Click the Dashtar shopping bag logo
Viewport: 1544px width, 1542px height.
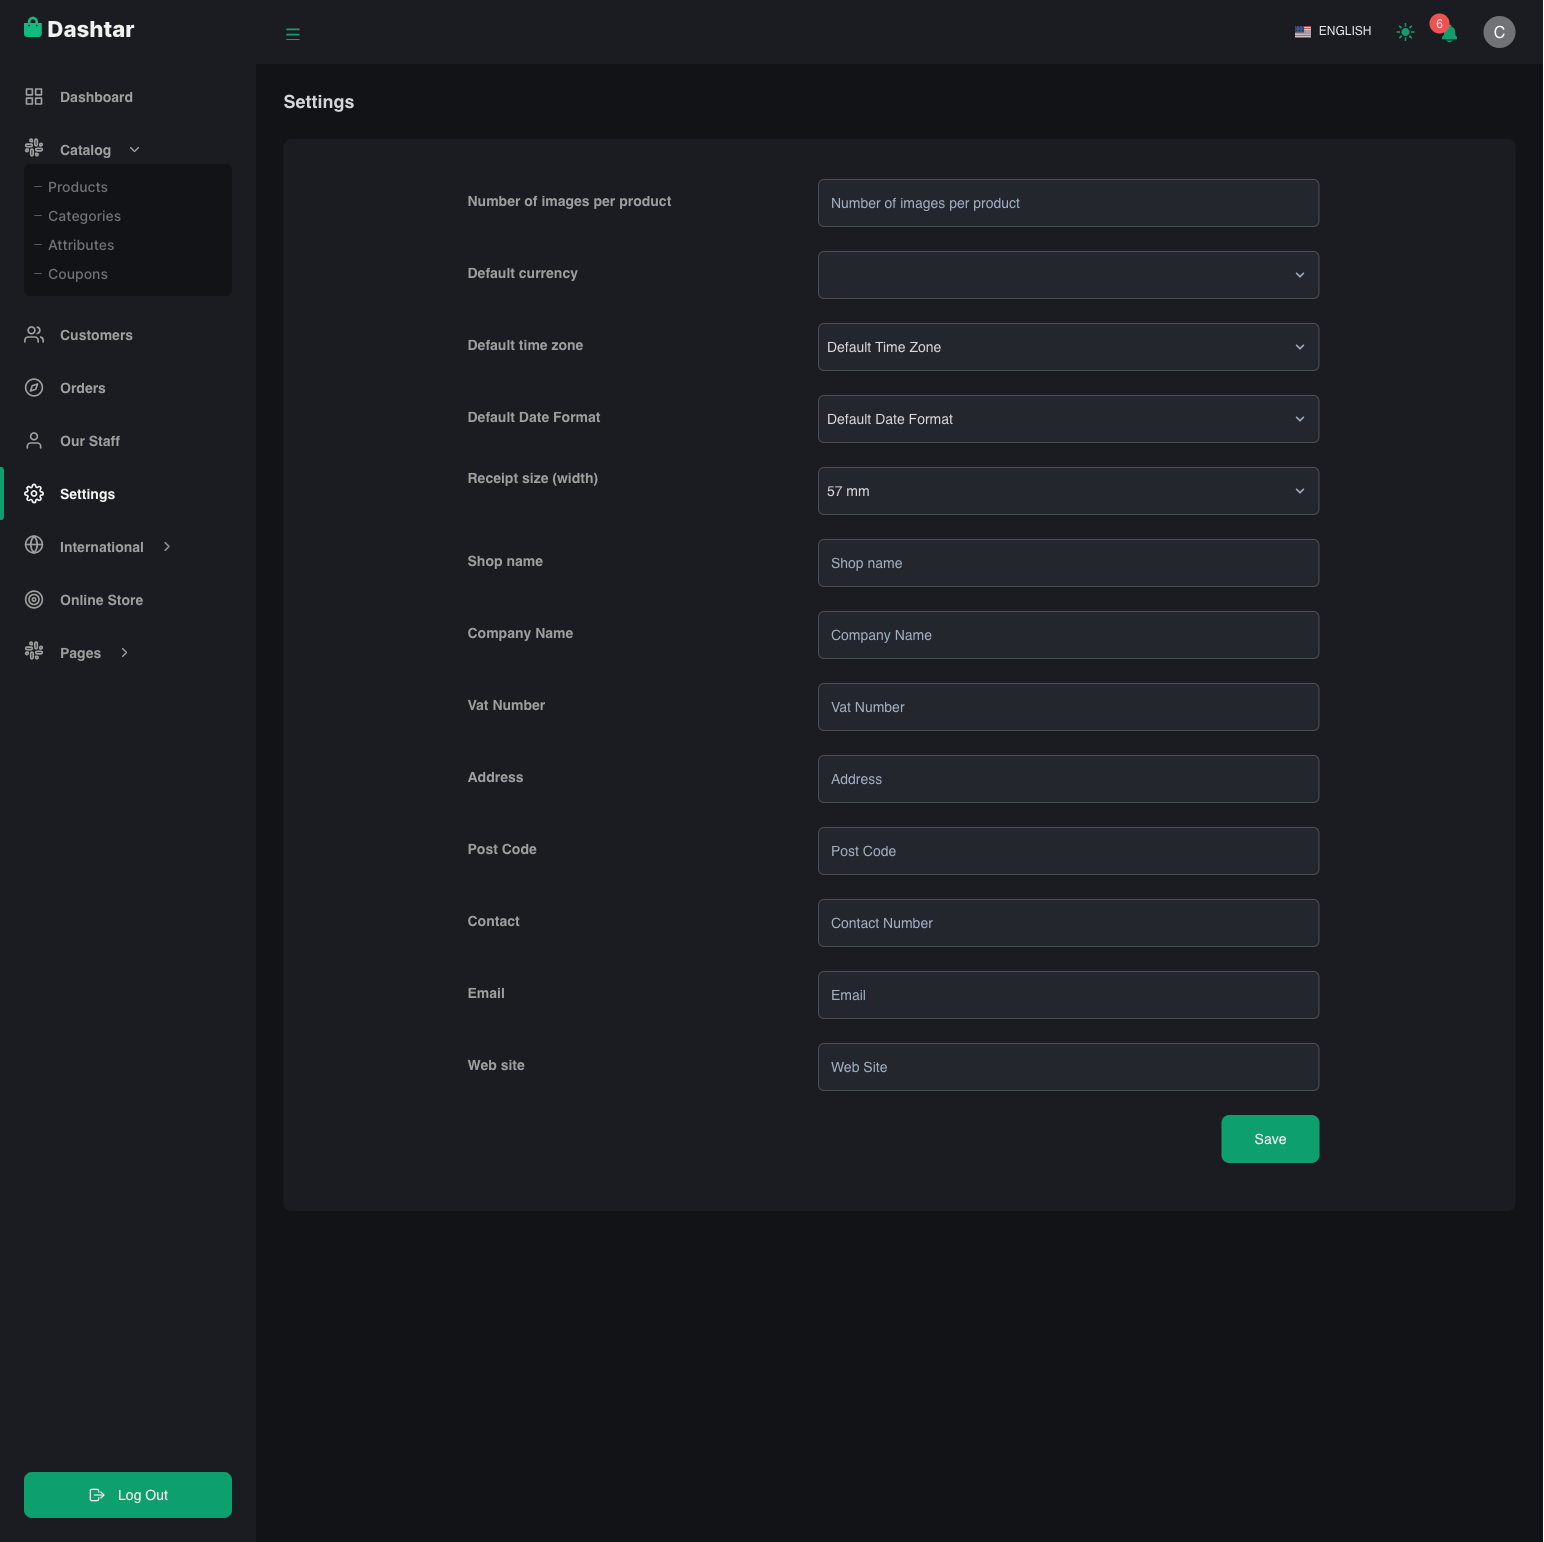33,28
